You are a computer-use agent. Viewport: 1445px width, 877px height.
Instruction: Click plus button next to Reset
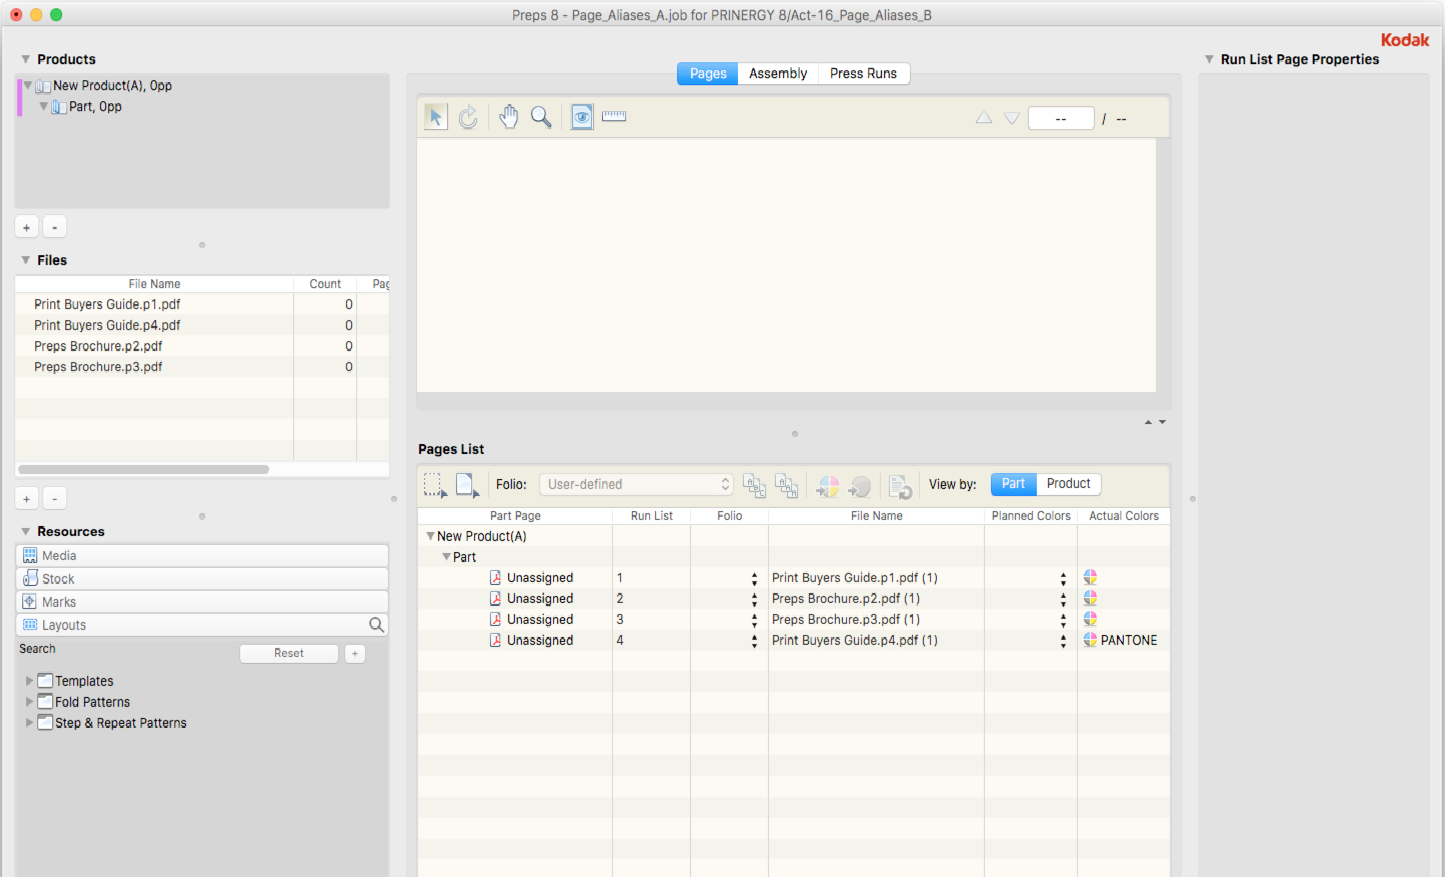coord(355,654)
